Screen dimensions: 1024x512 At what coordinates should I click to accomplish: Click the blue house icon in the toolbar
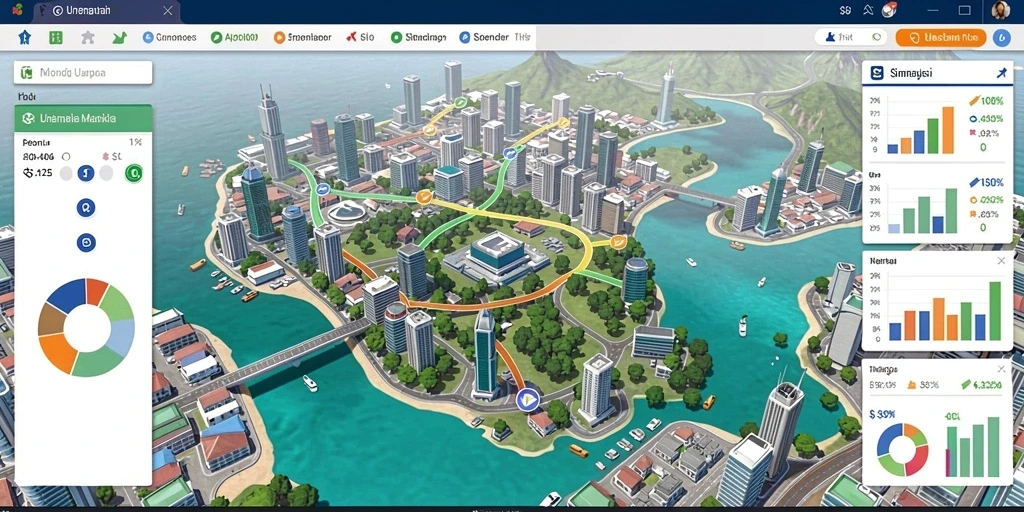(24, 37)
